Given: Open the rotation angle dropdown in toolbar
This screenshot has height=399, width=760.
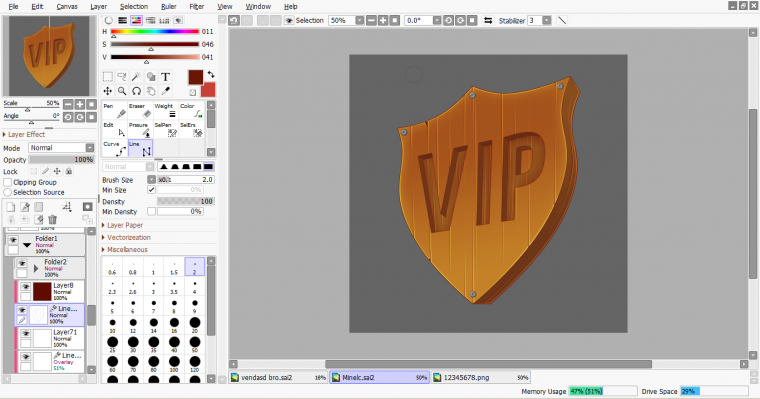Looking at the screenshot, I should click(437, 20).
